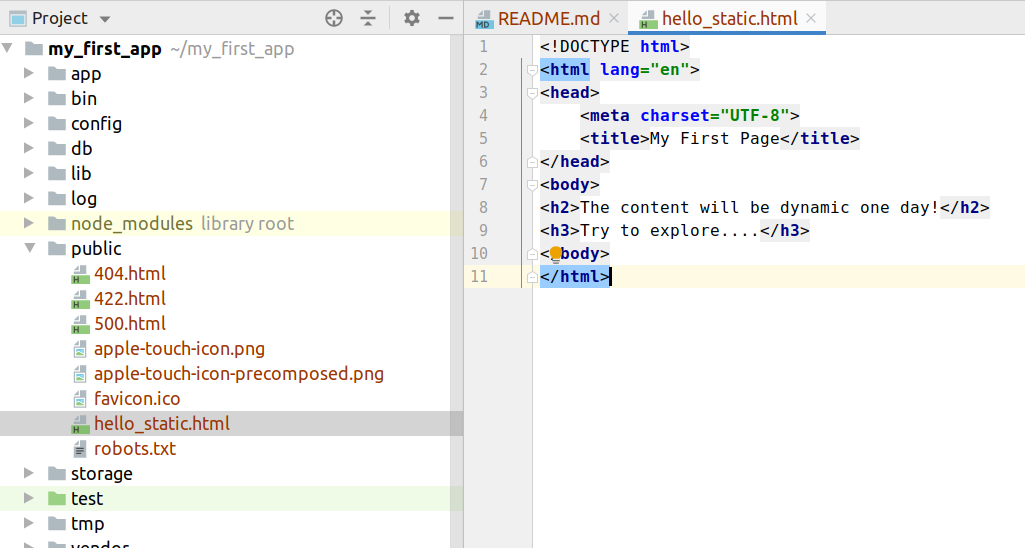Select robots.txt in the tree
The image size is (1025, 548).
(x=135, y=449)
